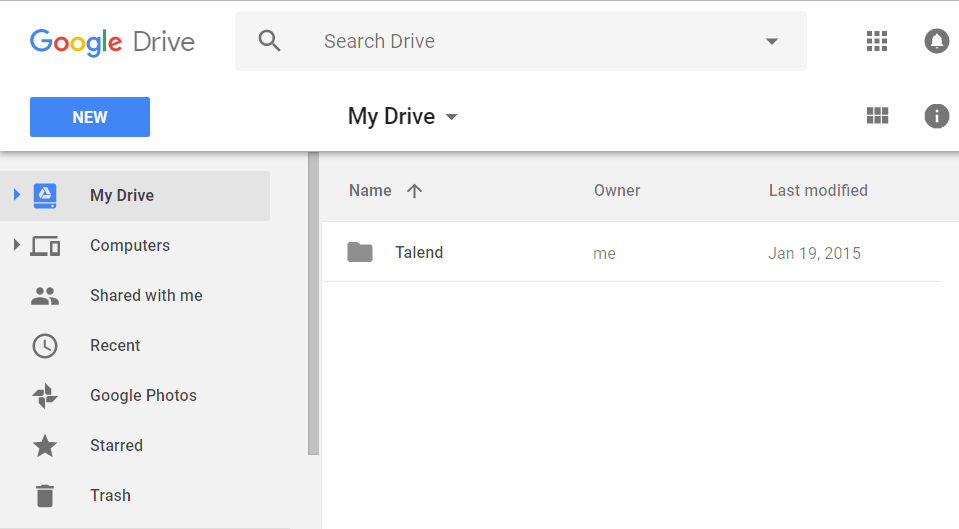Image resolution: width=959 pixels, height=529 pixels.
Task: Open Google Photos pinwheel icon
Action: tap(45, 395)
